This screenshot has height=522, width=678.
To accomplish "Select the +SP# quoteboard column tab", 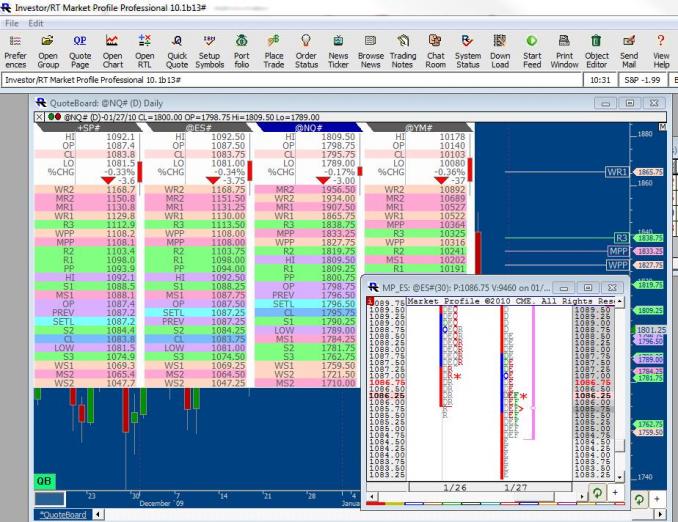I will (89, 128).
